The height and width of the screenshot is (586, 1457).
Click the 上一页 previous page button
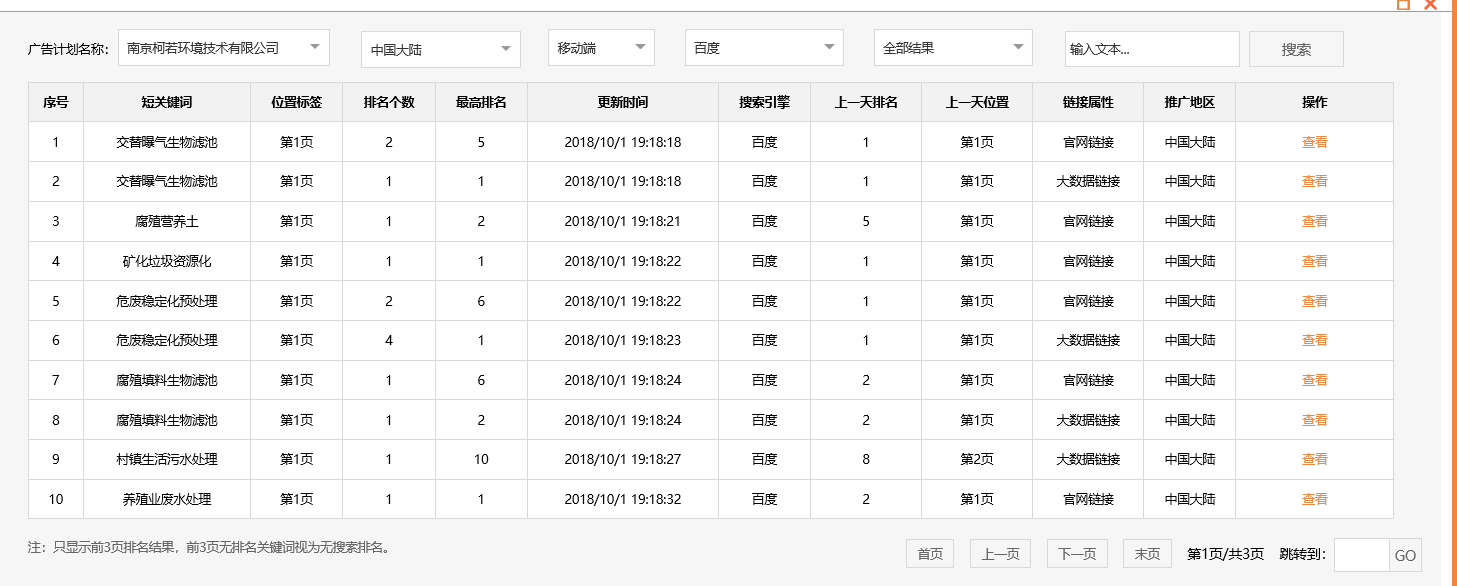pyautogui.click(x=1000, y=553)
